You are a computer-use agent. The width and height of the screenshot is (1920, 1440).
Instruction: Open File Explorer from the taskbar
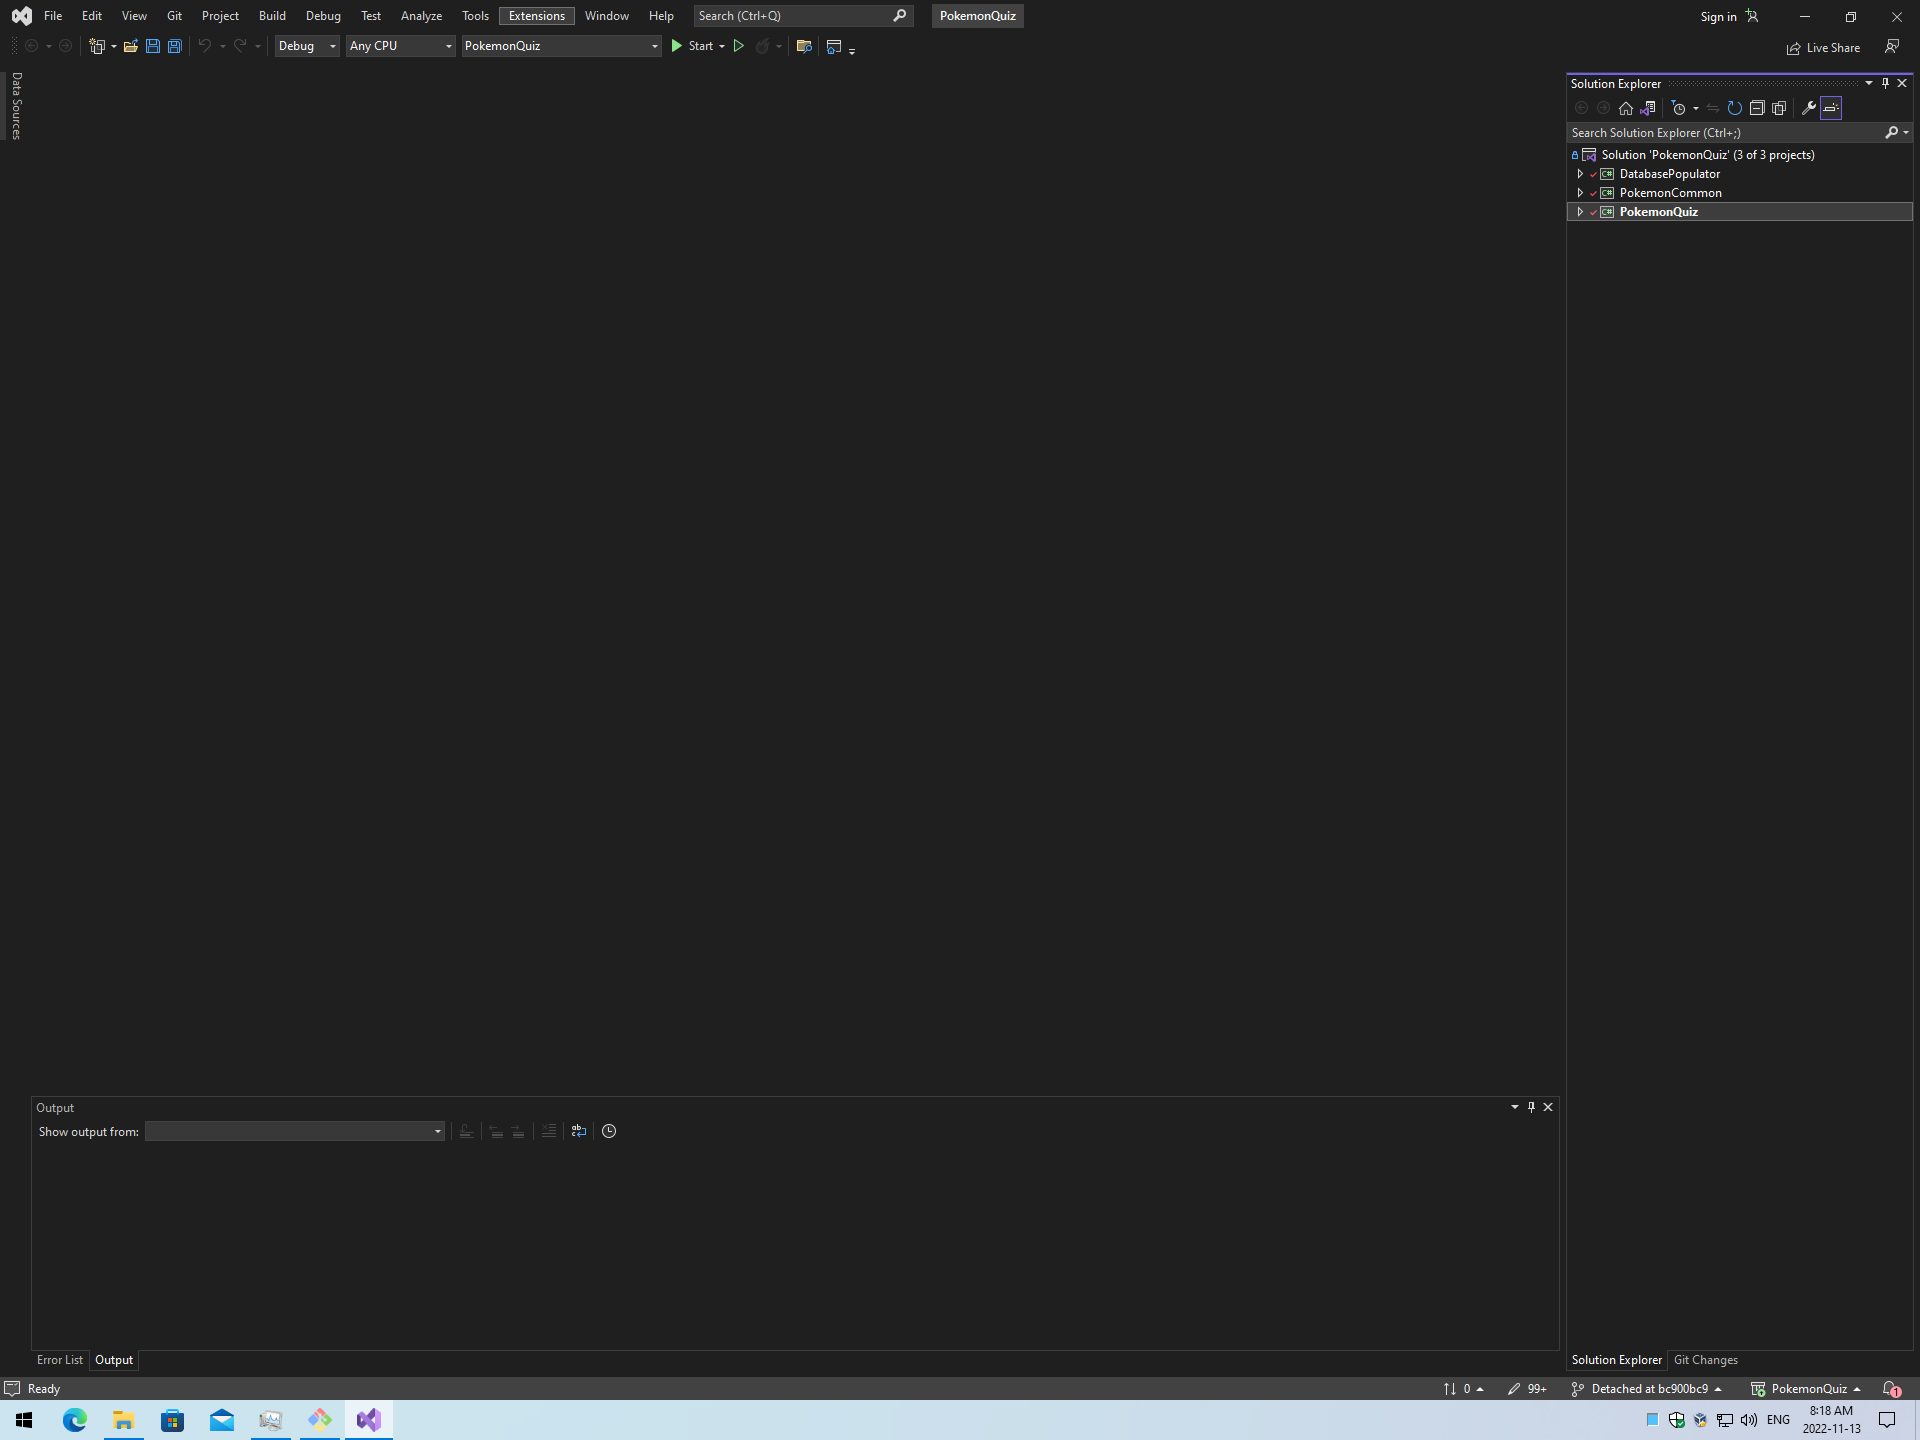point(124,1420)
